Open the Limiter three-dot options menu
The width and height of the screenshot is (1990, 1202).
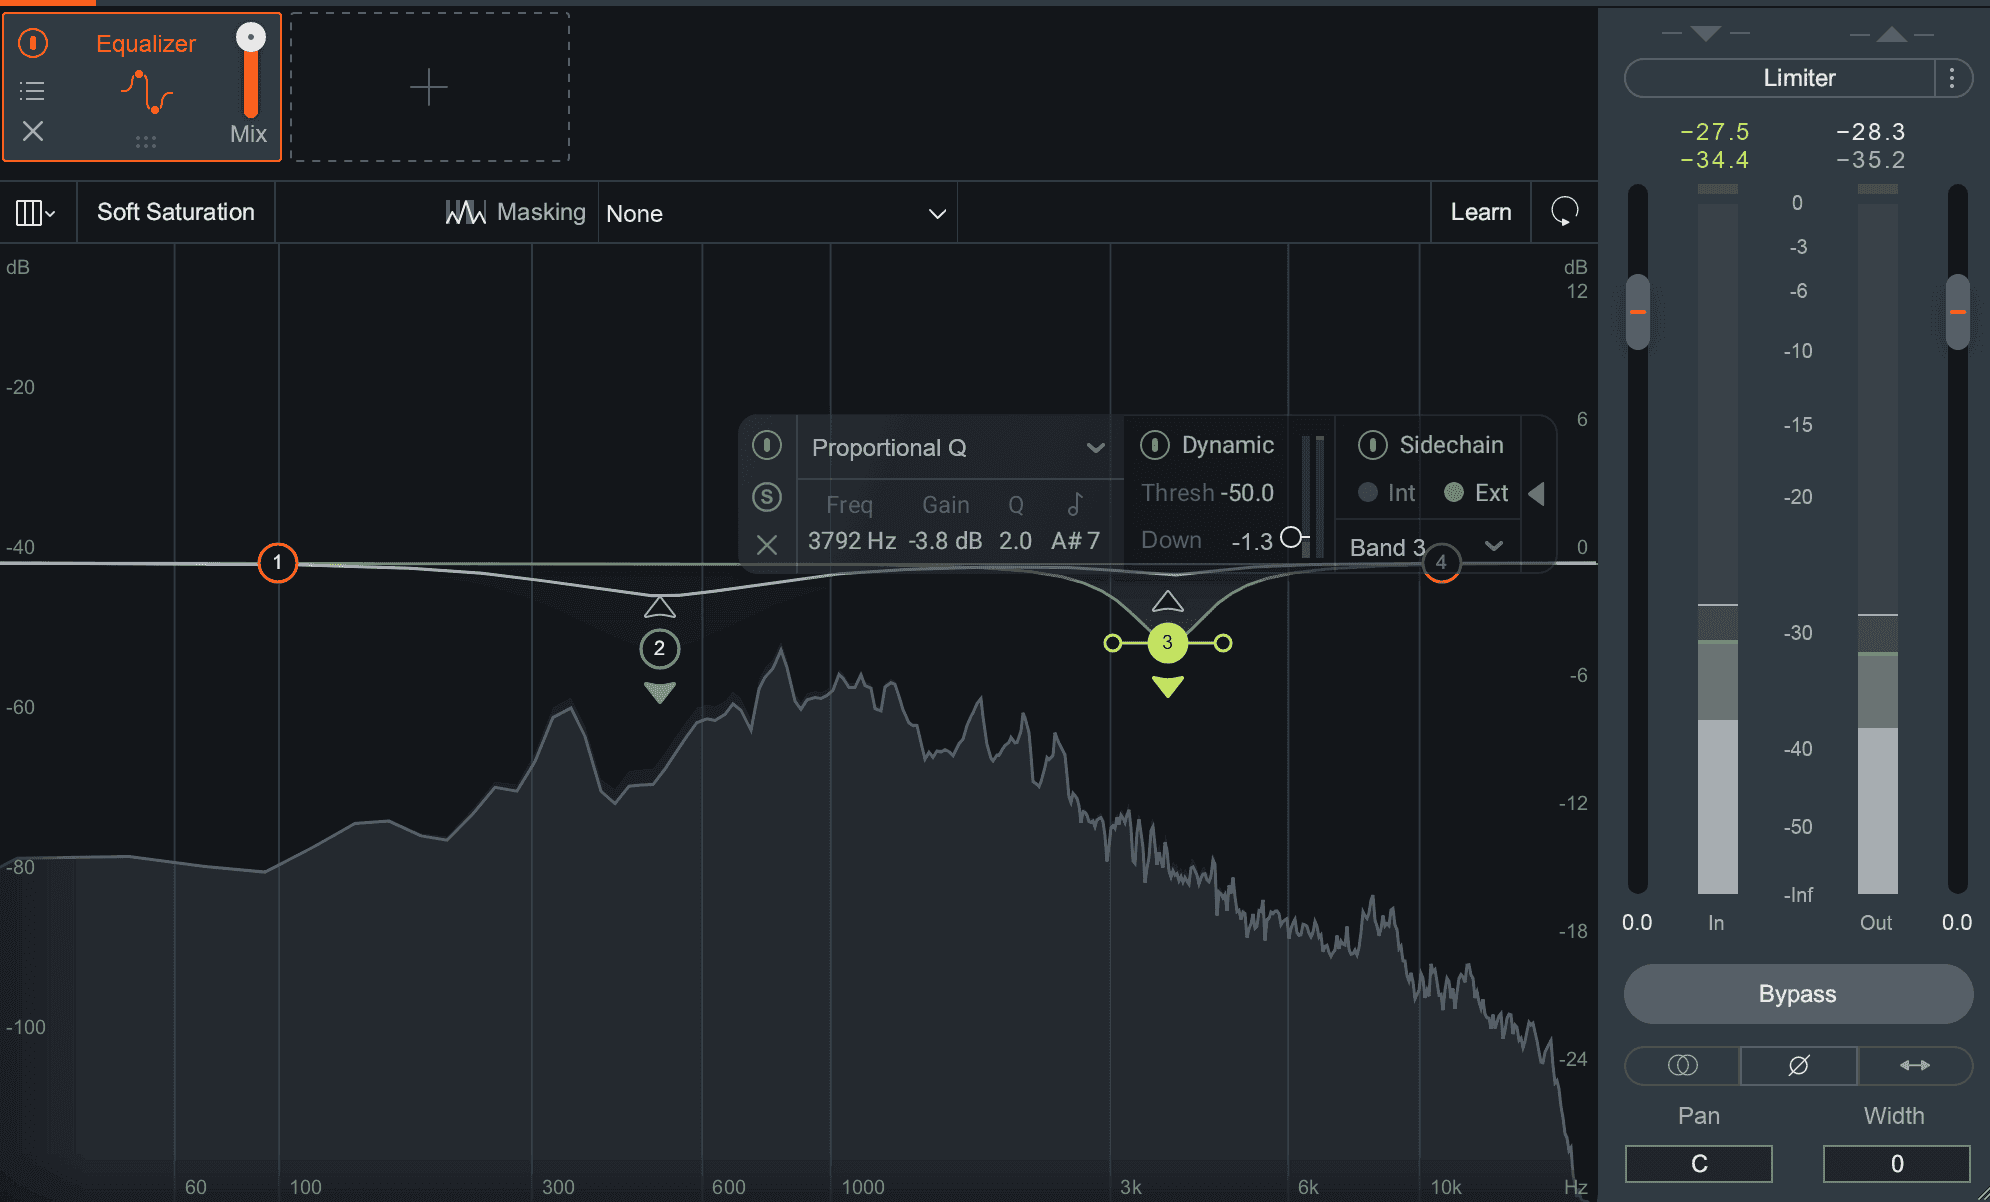click(1952, 78)
